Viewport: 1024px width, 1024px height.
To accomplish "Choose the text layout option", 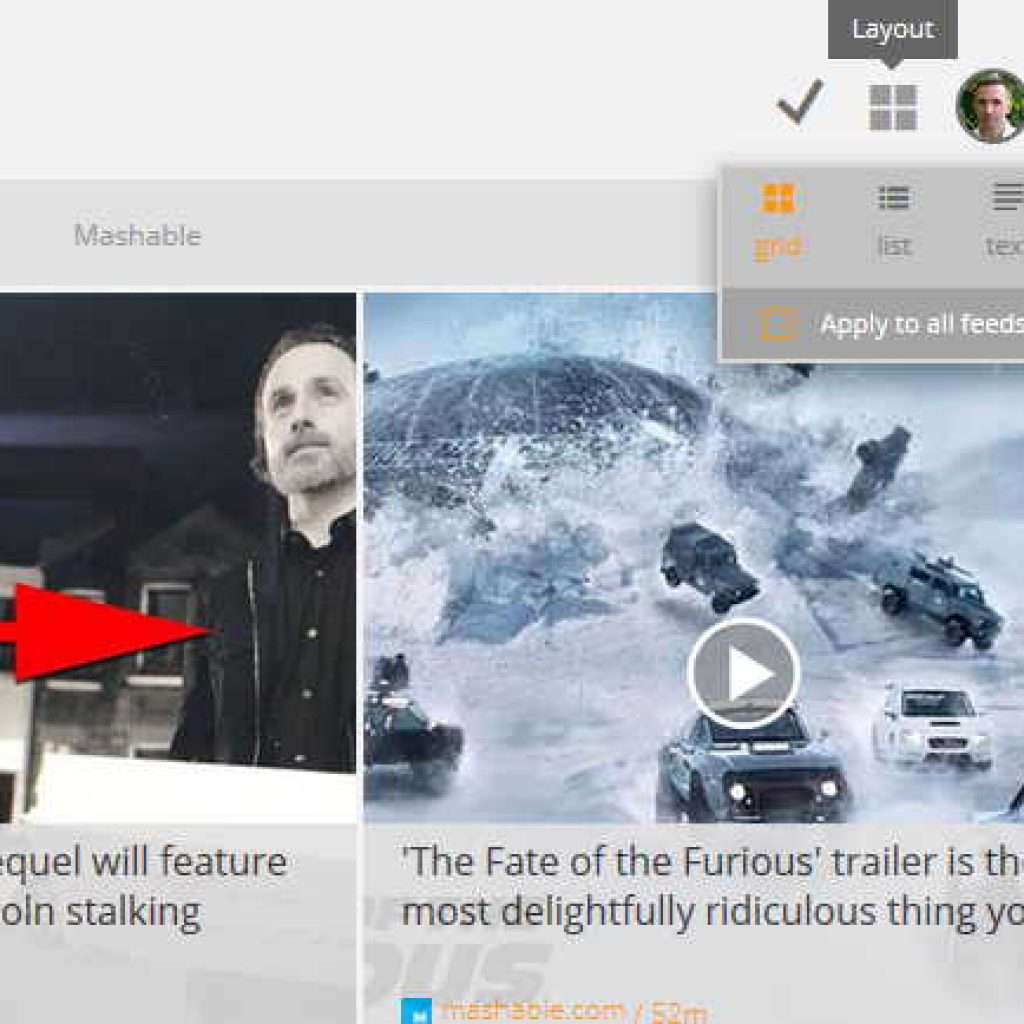I will click(1004, 221).
